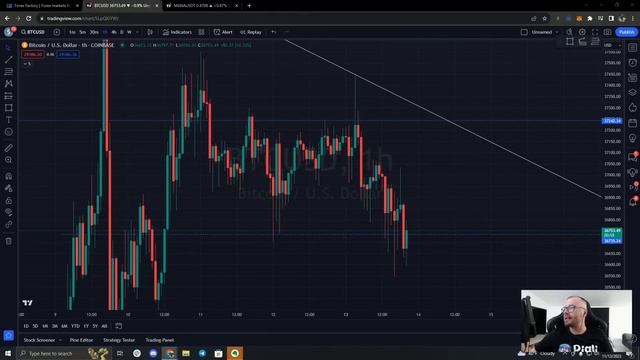Create an Alert from the toolbar
This screenshot has height=360, width=640.
point(223,32)
